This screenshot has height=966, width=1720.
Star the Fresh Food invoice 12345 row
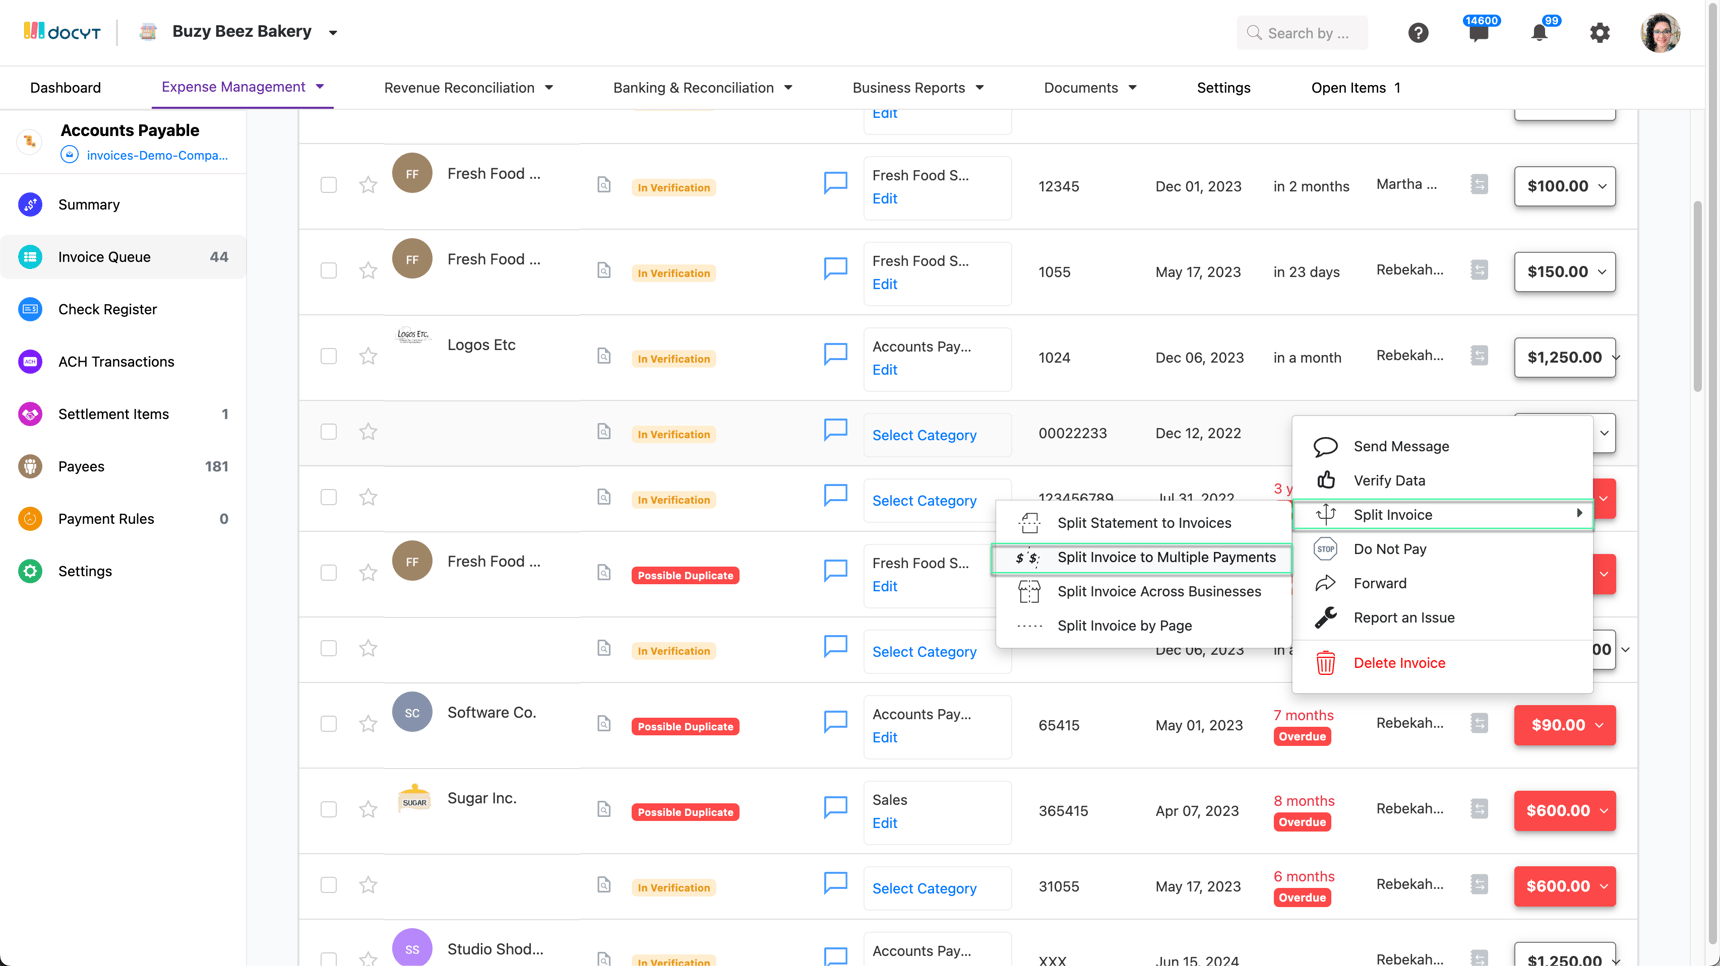368,185
